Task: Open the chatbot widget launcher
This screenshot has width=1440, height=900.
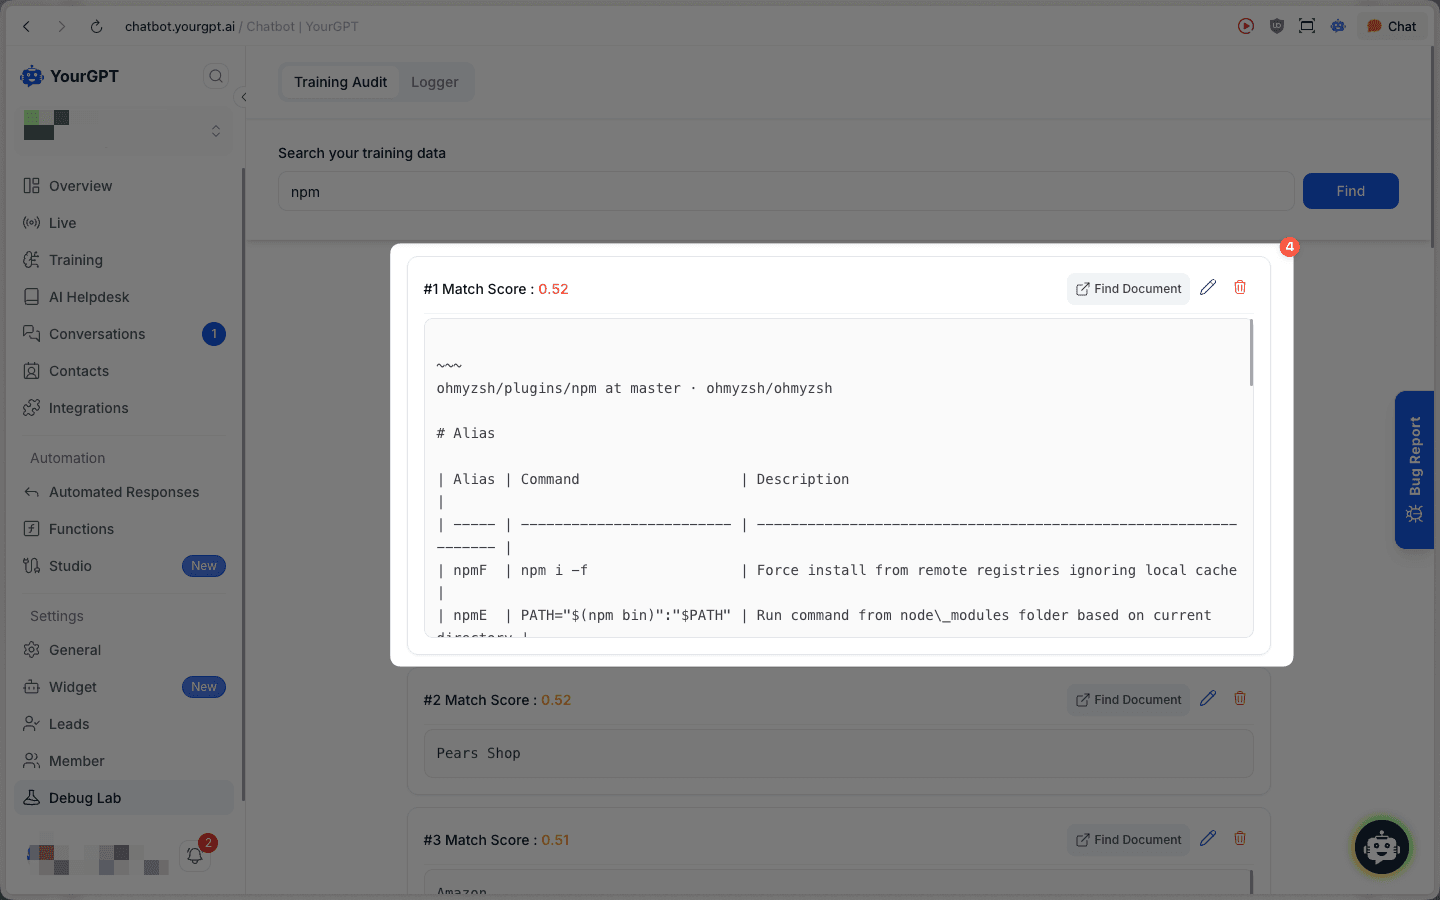Action: pyautogui.click(x=1381, y=847)
